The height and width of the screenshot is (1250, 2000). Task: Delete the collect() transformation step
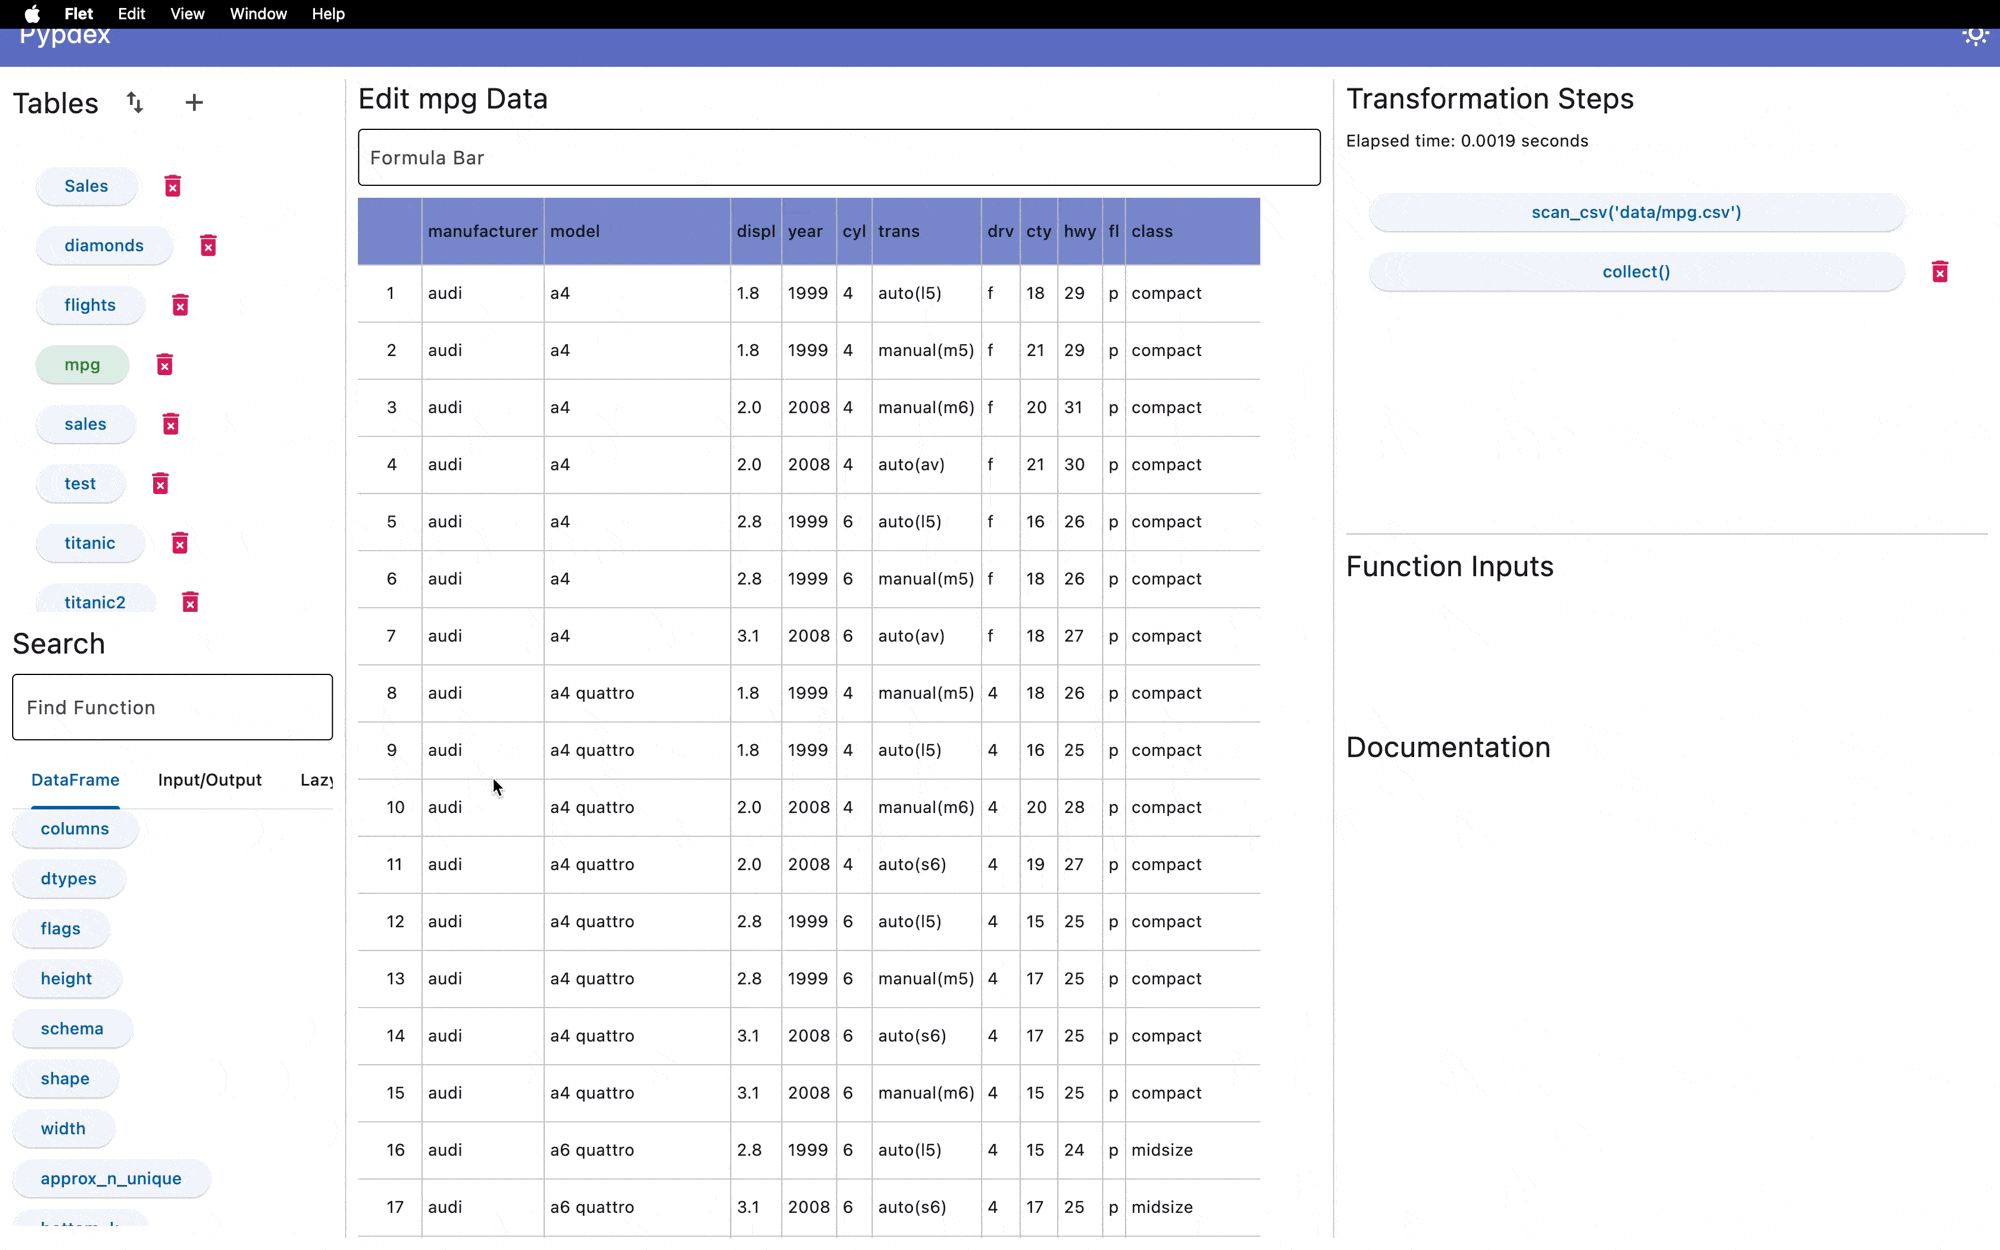(1939, 272)
